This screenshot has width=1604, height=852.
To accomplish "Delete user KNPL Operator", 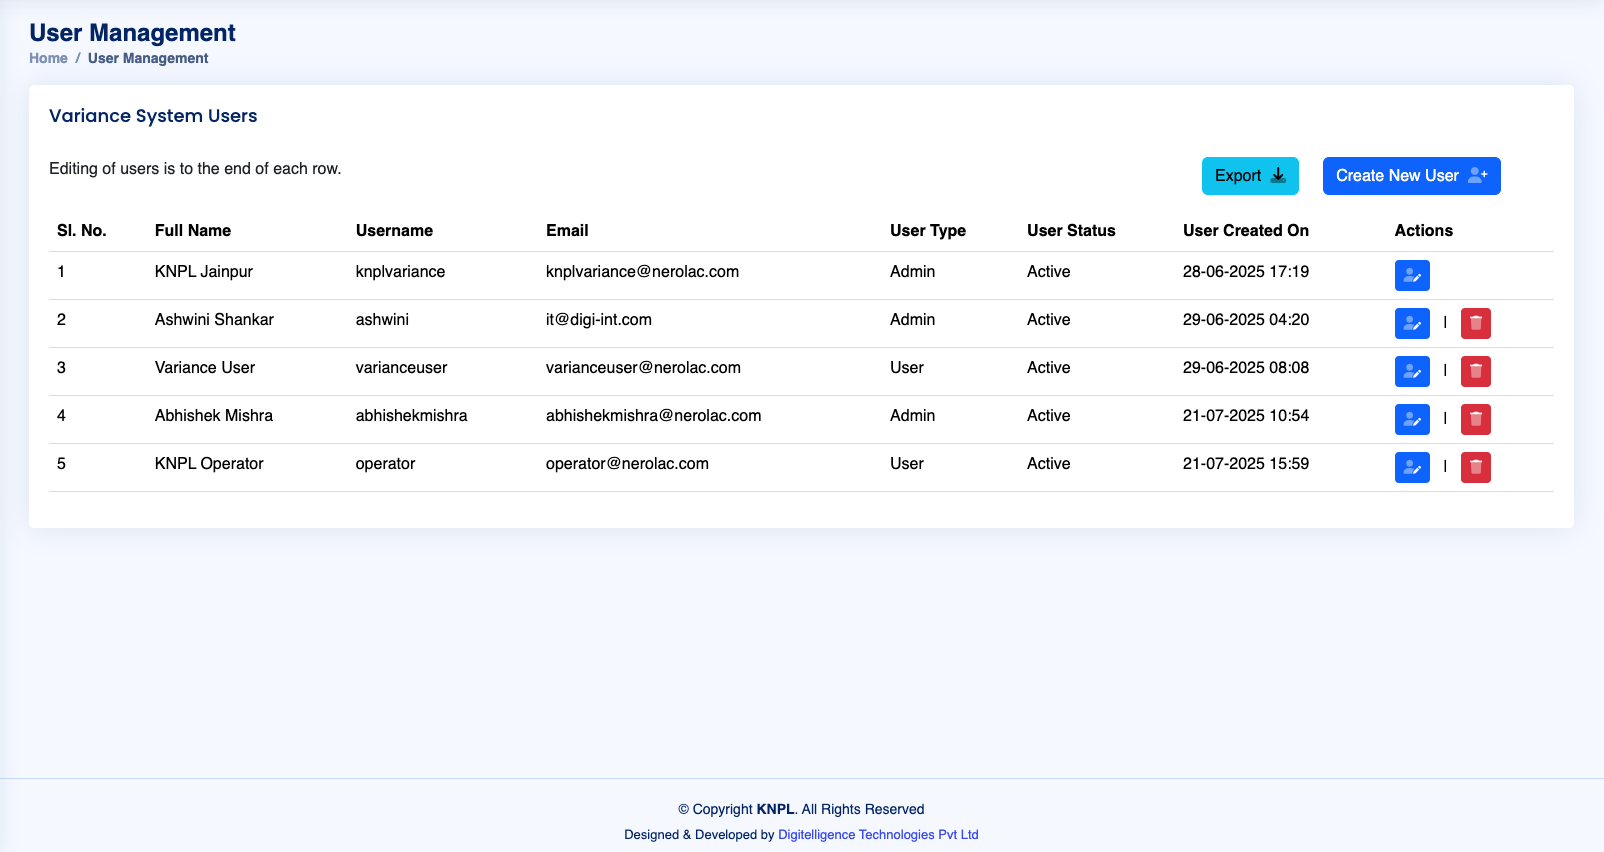I will [1476, 467].
